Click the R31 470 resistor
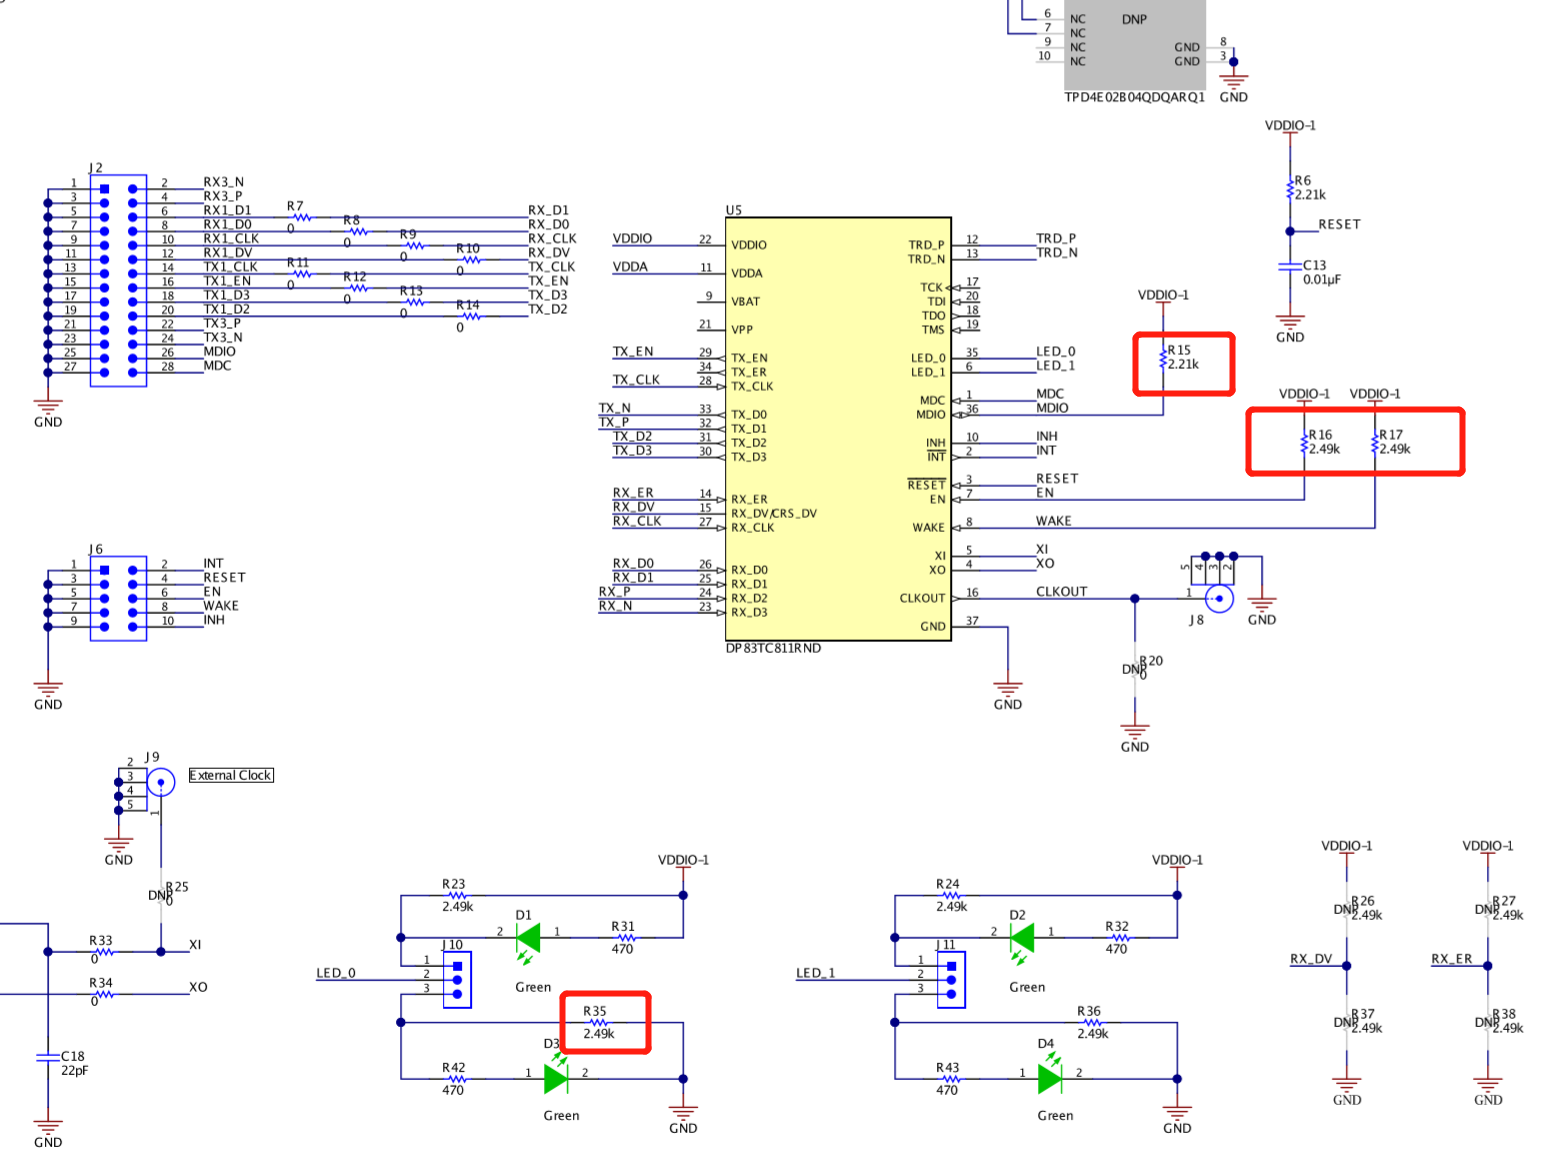This screenshot has height=1161, width=1549. point(626,938)
